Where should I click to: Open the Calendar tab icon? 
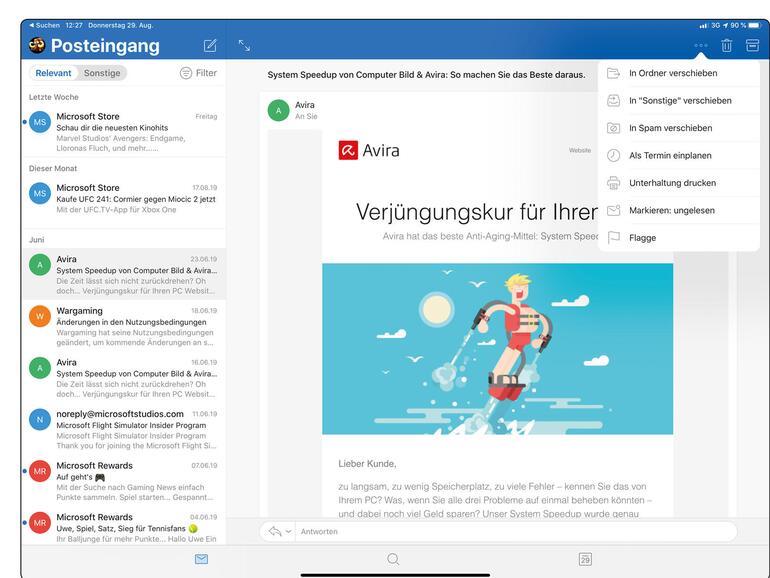click(x=585, y=559)
